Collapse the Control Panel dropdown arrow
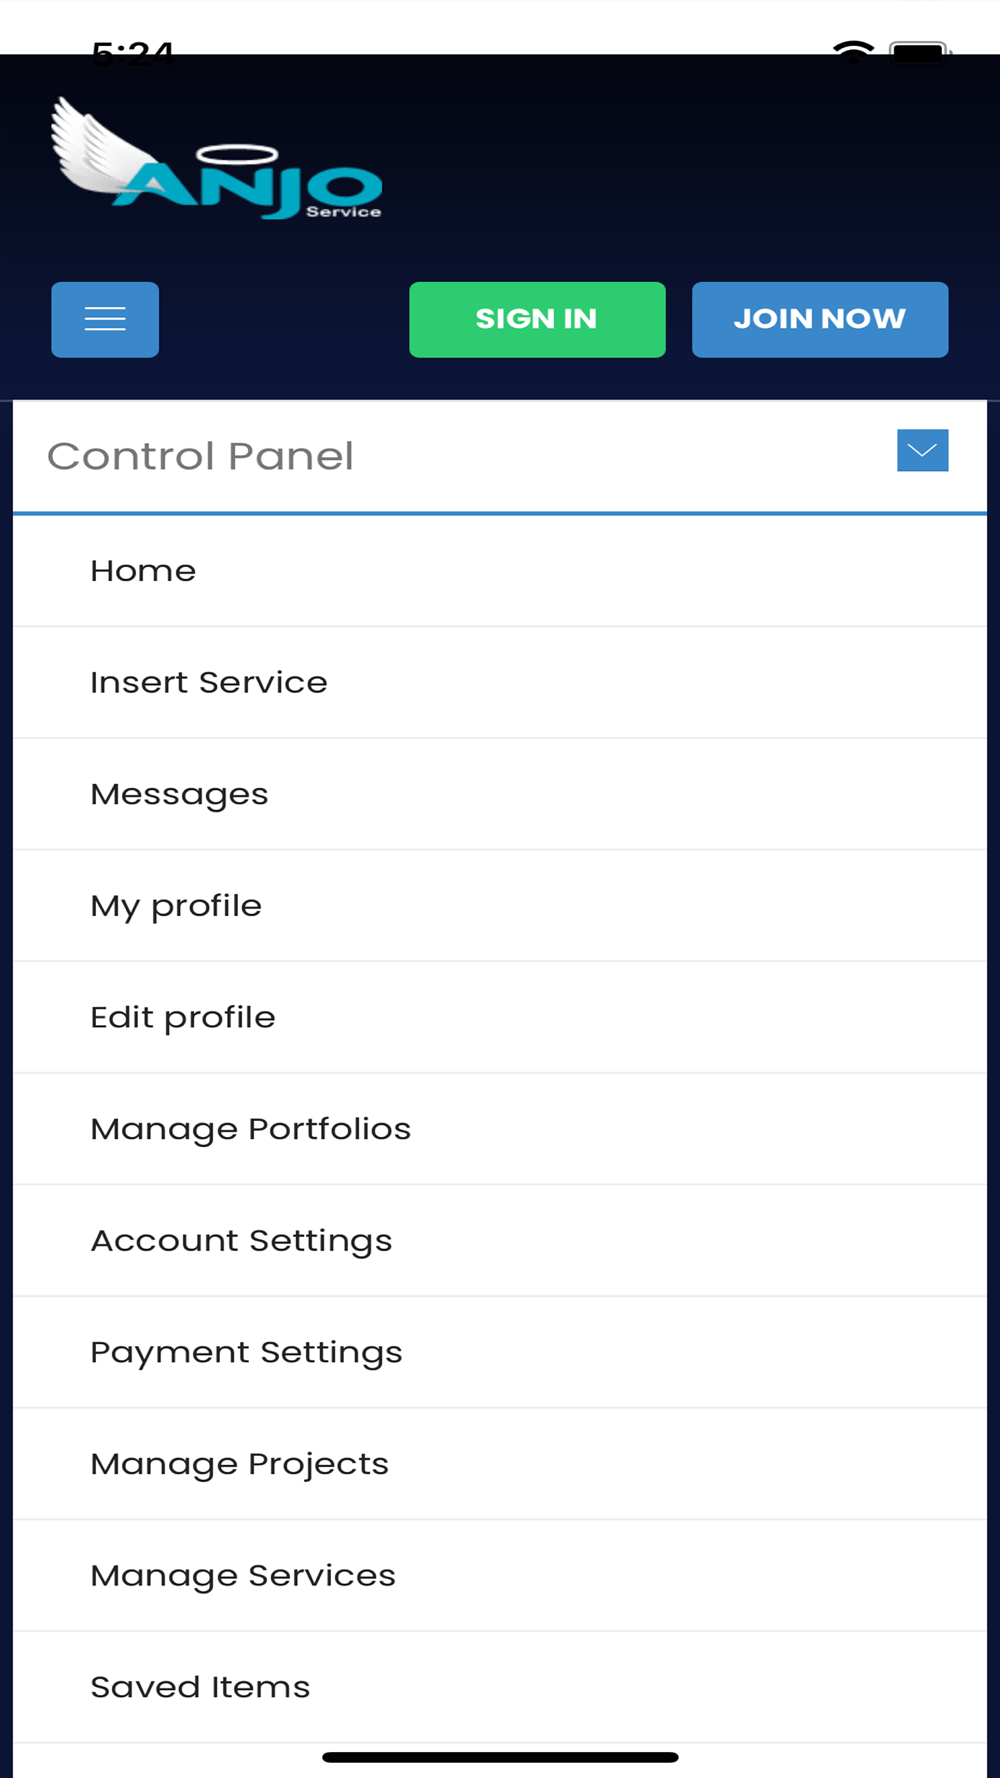Screen dimensions: 1000x1778 (x=922, y=450)
